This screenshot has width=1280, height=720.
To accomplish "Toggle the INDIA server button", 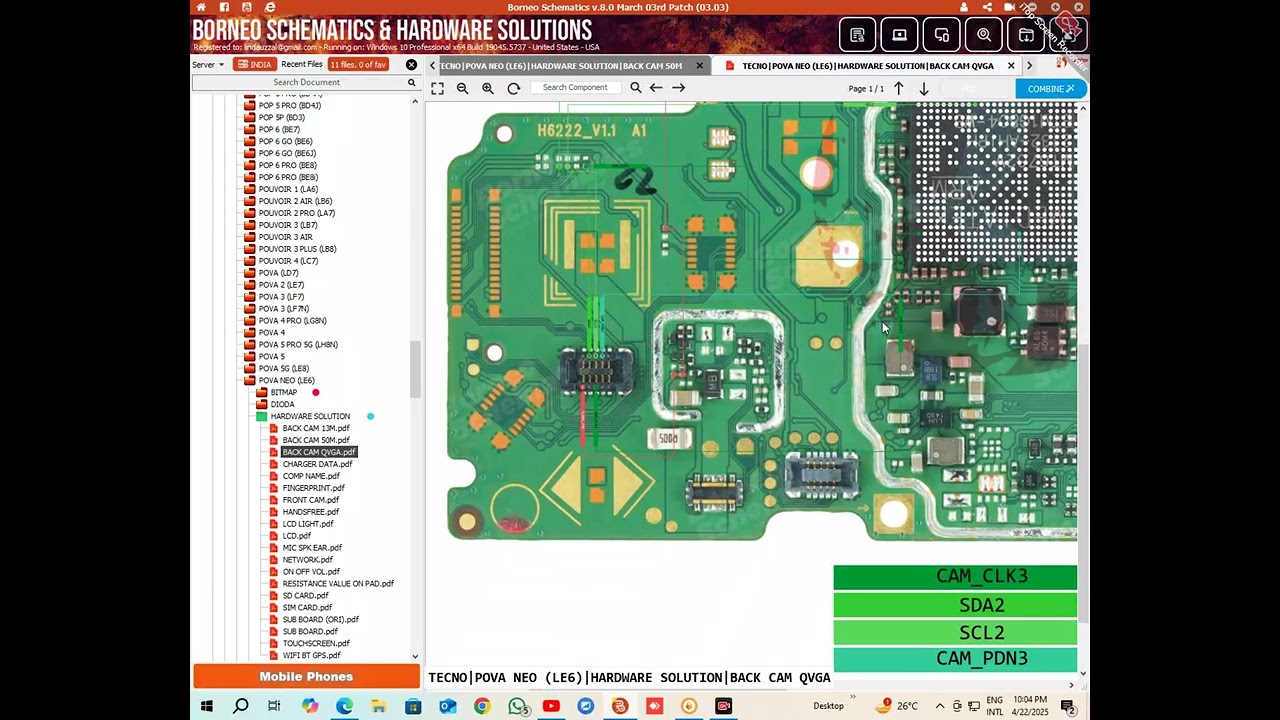I will click(254, 65).
